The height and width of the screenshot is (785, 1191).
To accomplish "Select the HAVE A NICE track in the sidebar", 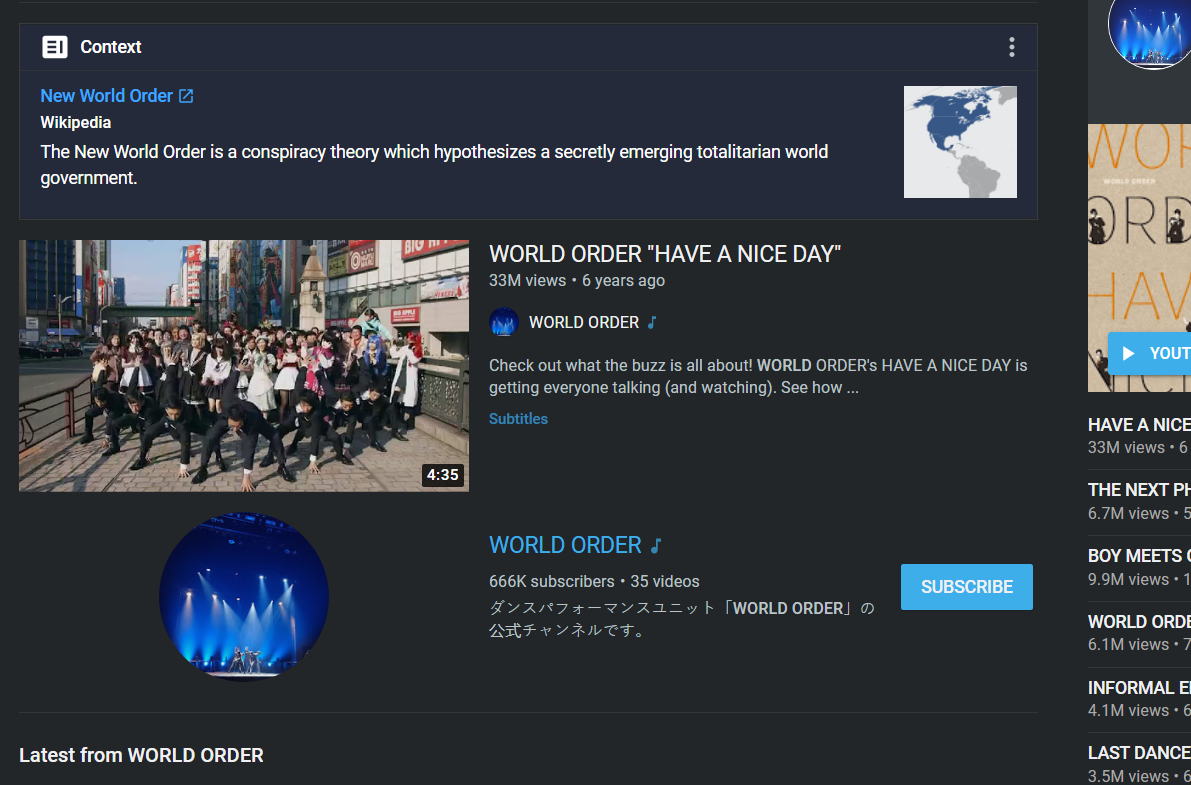I will 1139,435.
